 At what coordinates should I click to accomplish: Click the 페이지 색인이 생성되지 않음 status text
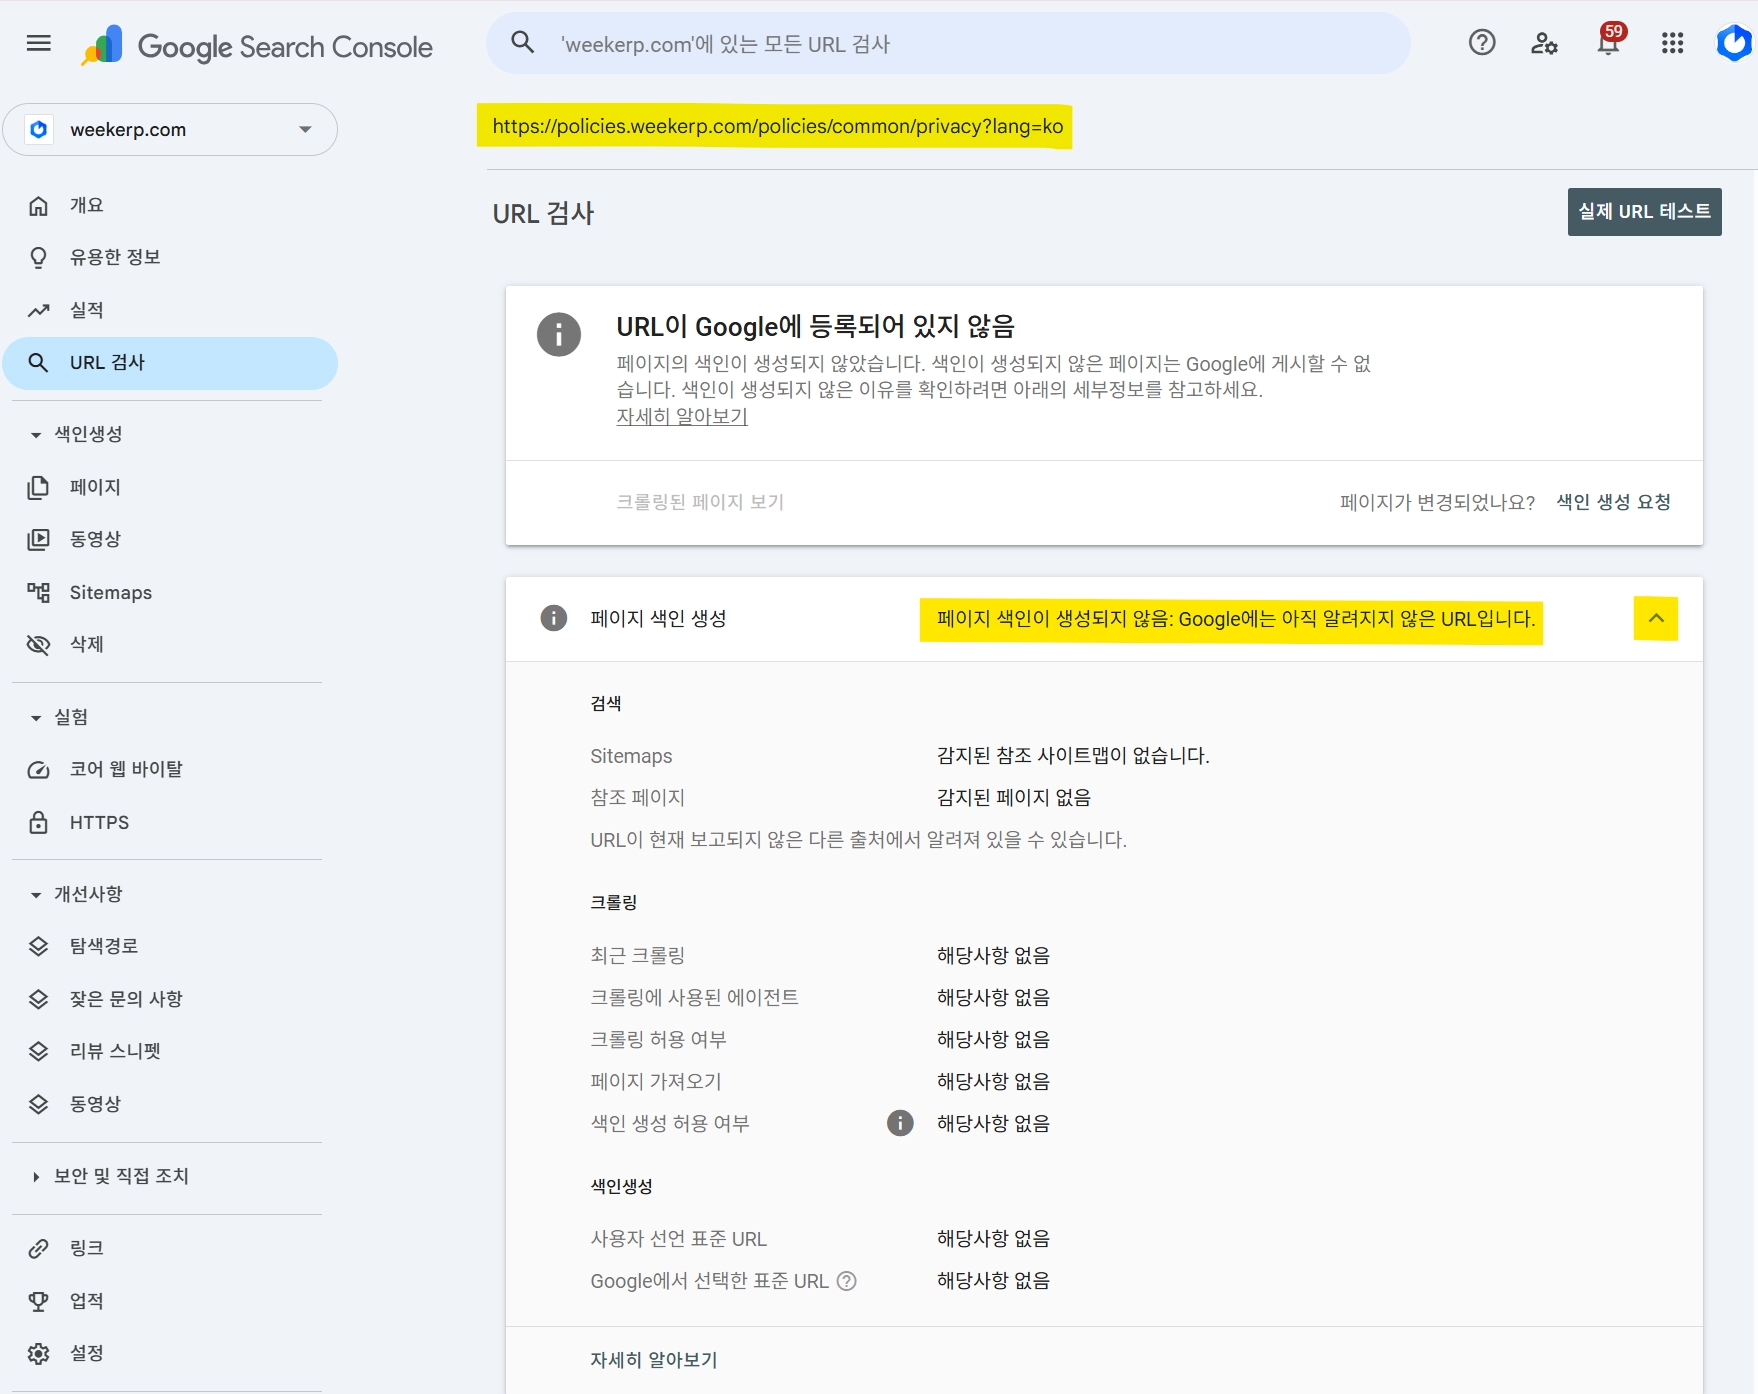coord(1235,619)
